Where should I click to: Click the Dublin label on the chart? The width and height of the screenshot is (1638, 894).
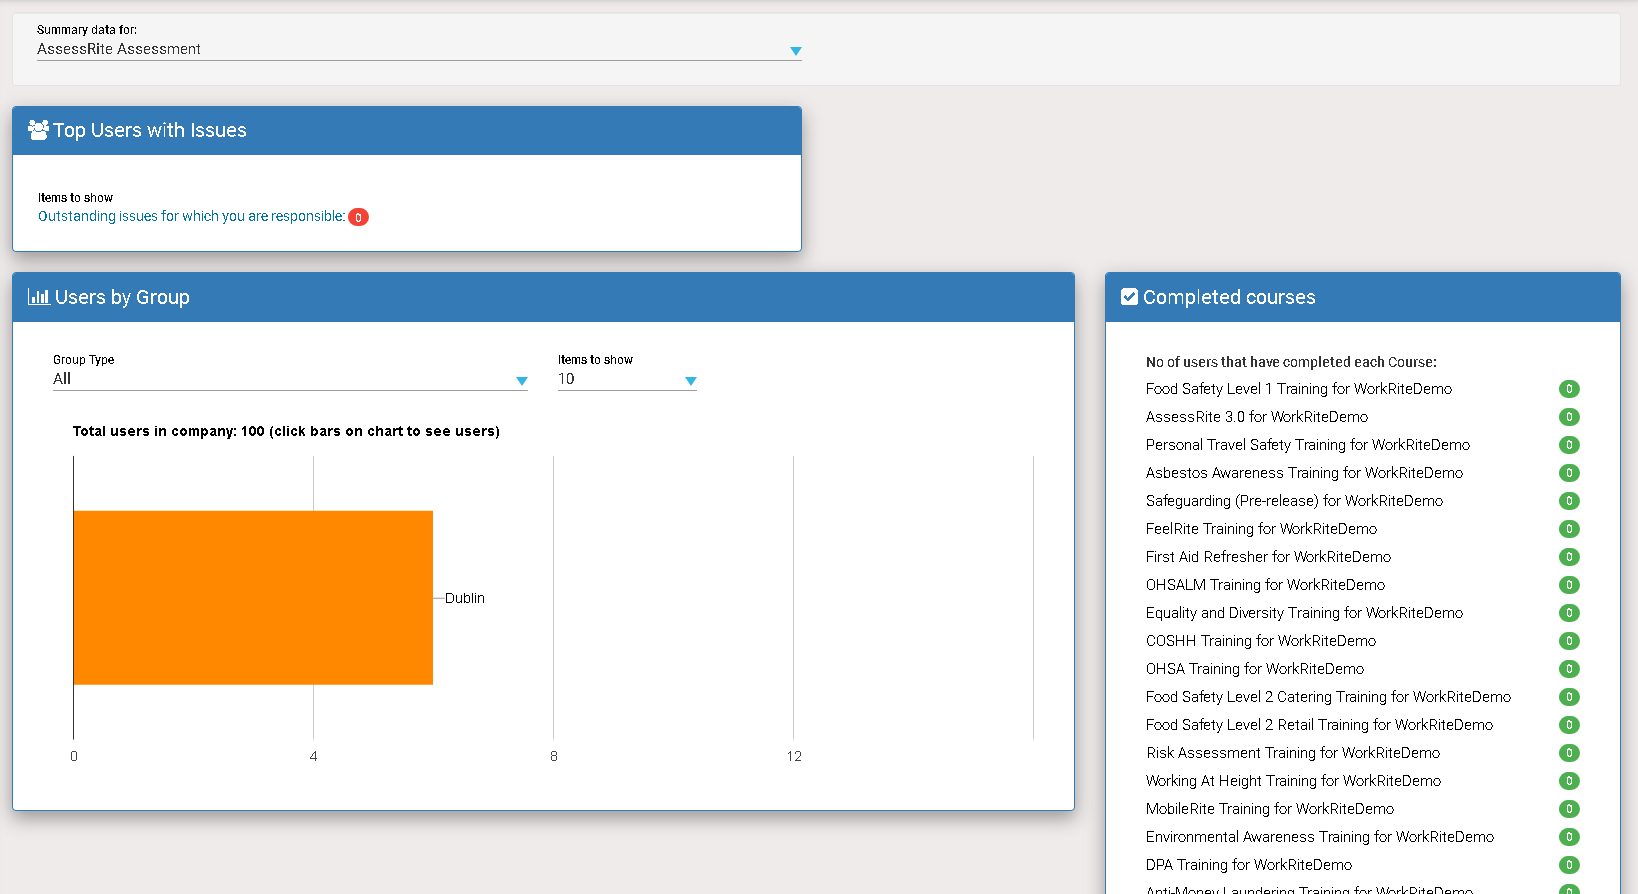pos(464,598)
